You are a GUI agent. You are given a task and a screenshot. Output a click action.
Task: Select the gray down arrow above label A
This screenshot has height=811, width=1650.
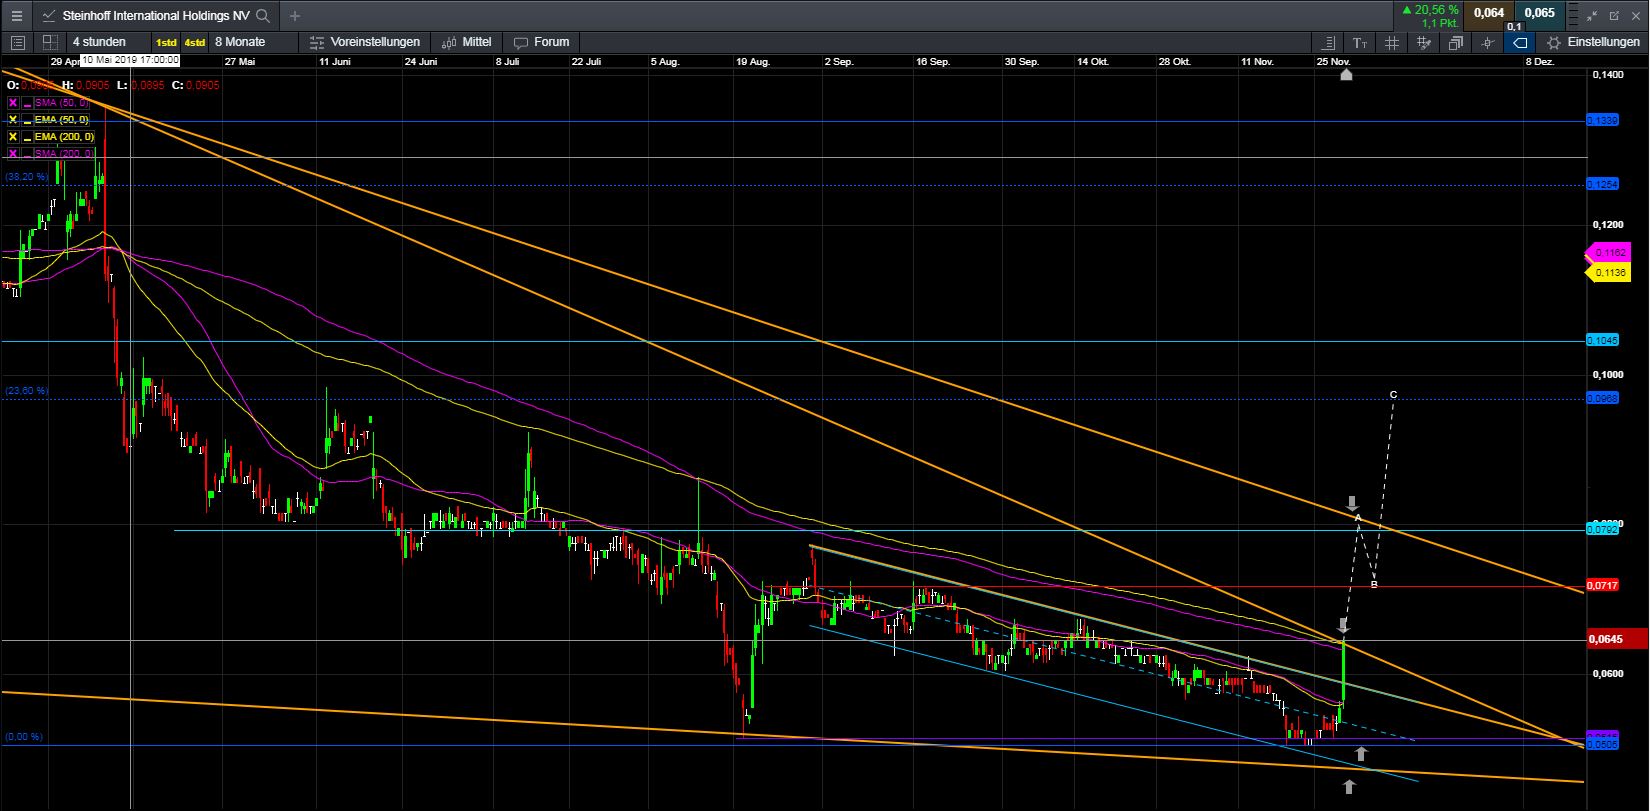[x=1352, y=502]
